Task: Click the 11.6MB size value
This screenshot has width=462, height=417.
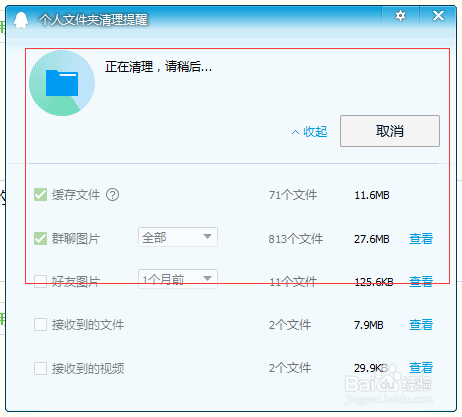Action: click(372, 195)
